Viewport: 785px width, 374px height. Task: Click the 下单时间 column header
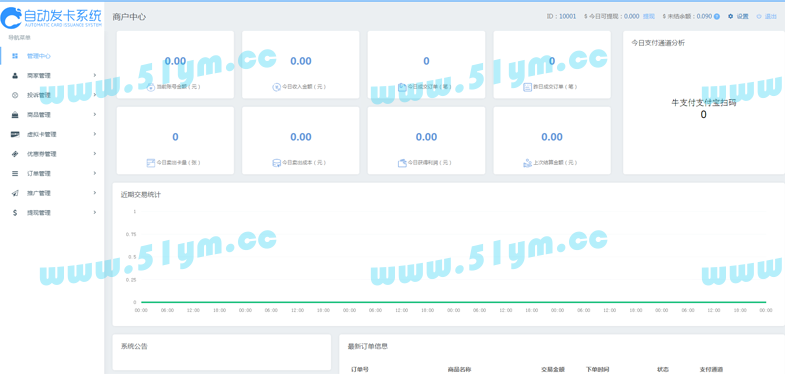click(597, 369)
